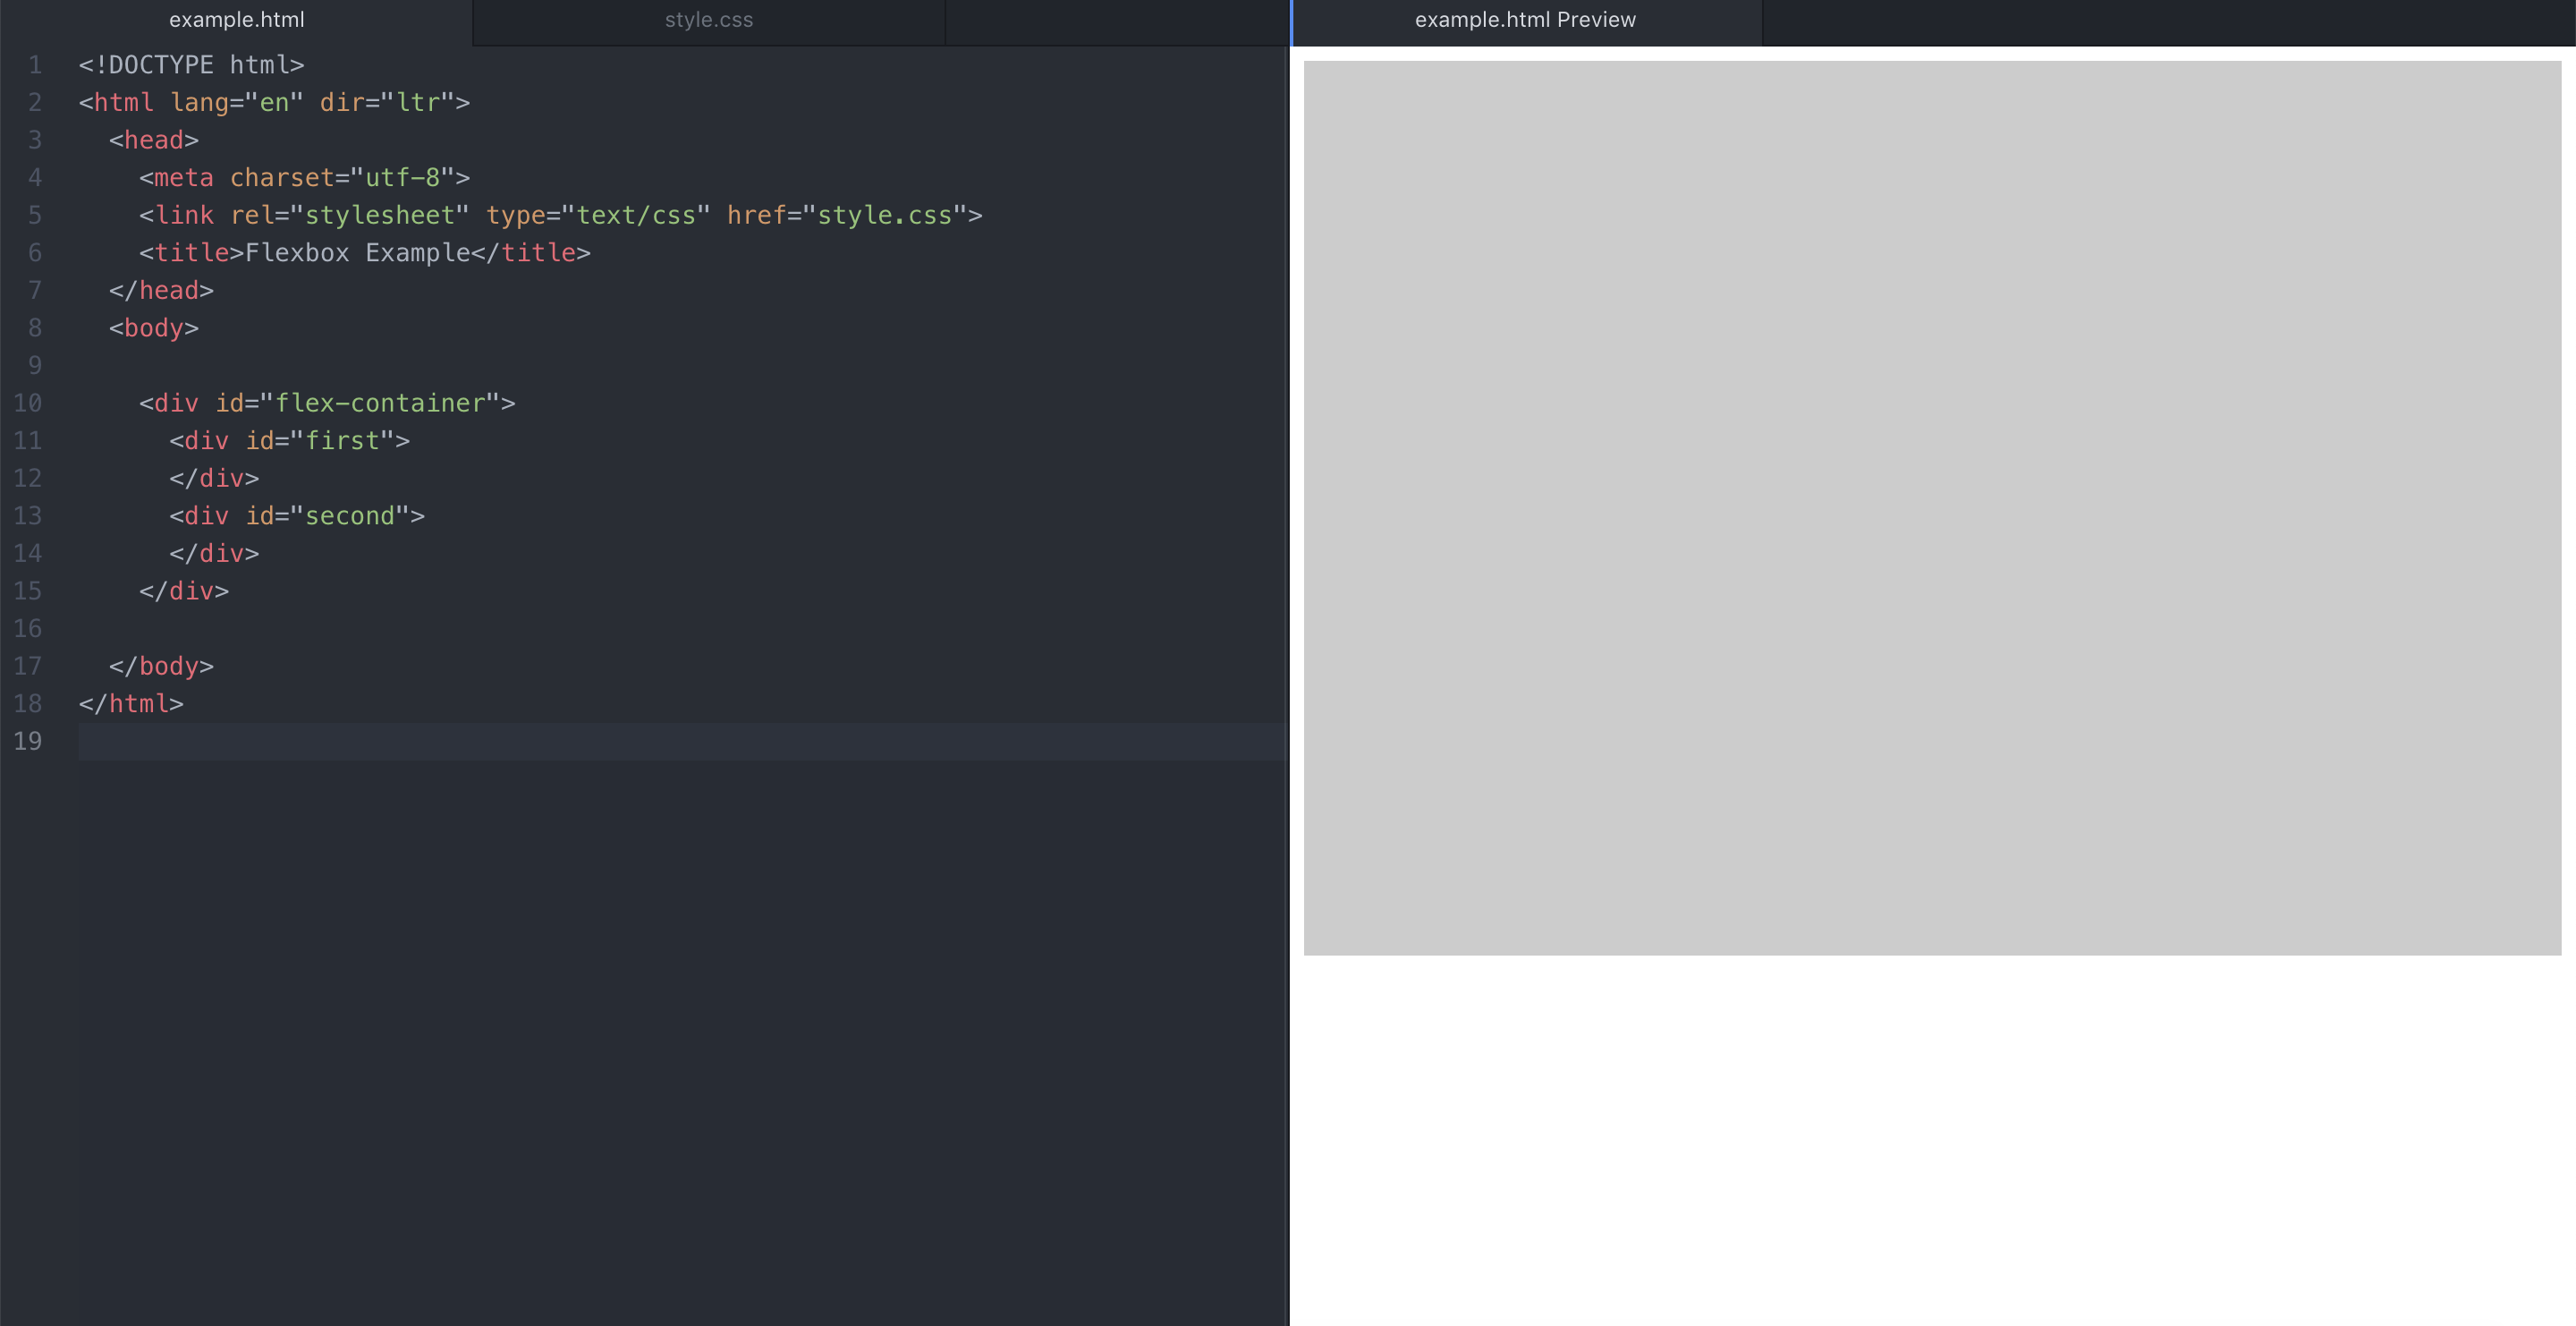Click the highlighted empty line 19 in editor
The height and width of the screenshot is (1326, 2576).
click(x=680, y=741)
